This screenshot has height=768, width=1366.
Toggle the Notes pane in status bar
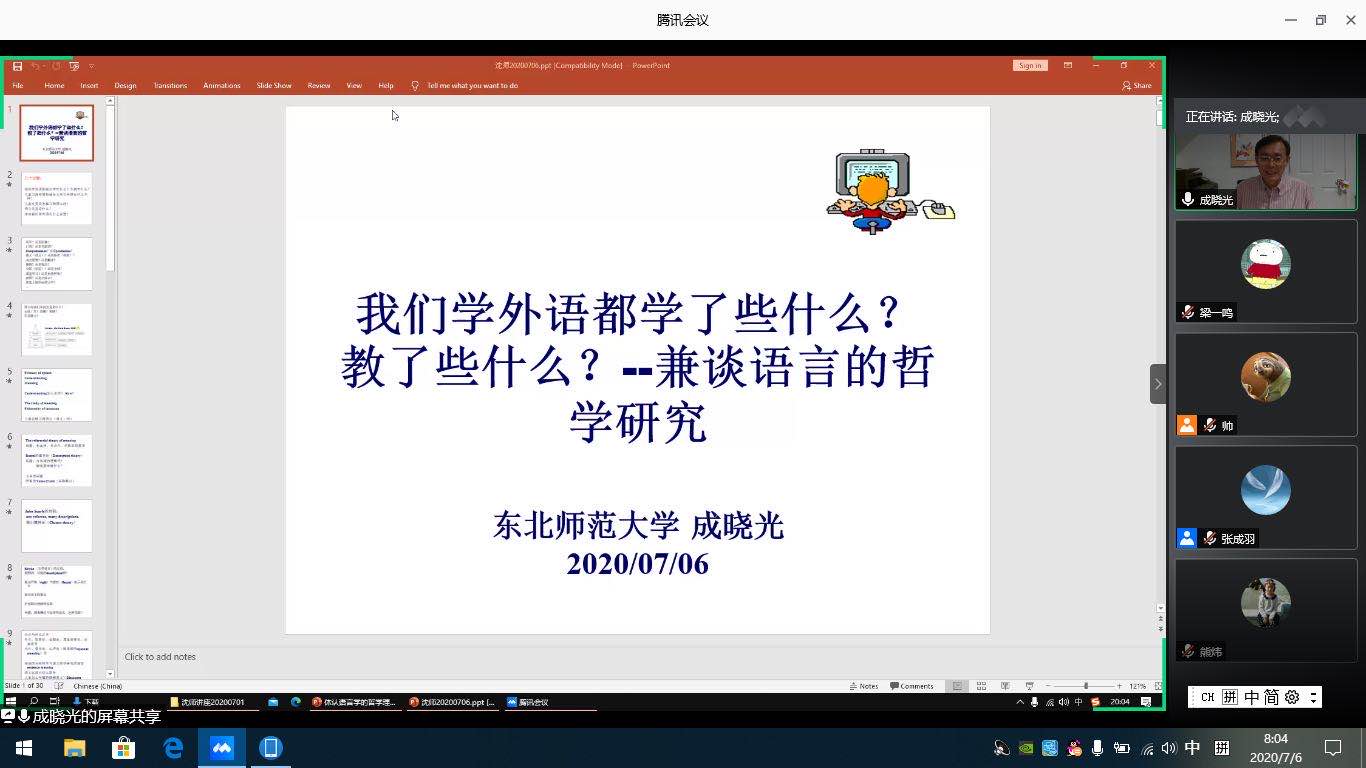point(863,686)
